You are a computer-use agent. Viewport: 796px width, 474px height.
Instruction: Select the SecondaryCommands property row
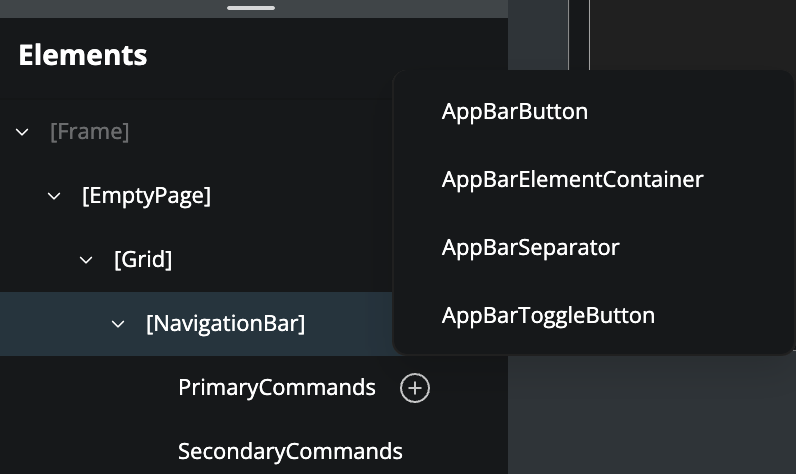[x=290, y=452]
